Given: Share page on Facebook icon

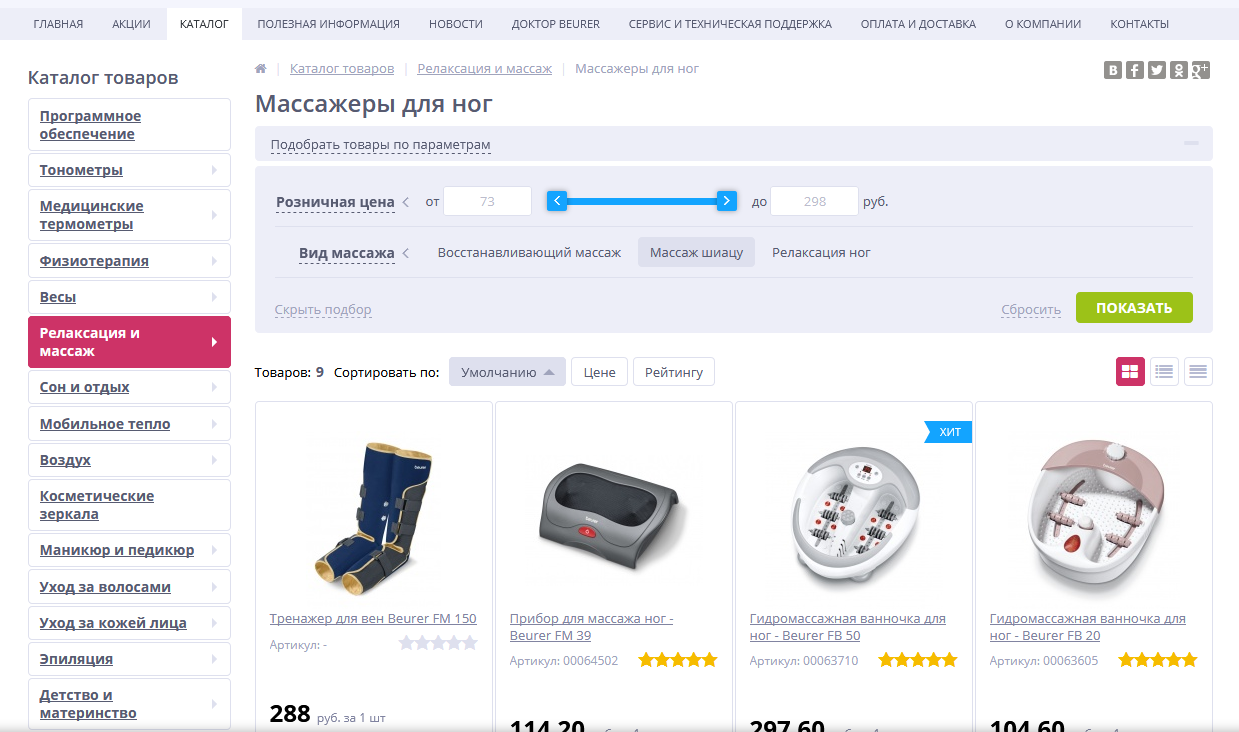Looking at the screenshot, I should click(x=1135, y=70).
